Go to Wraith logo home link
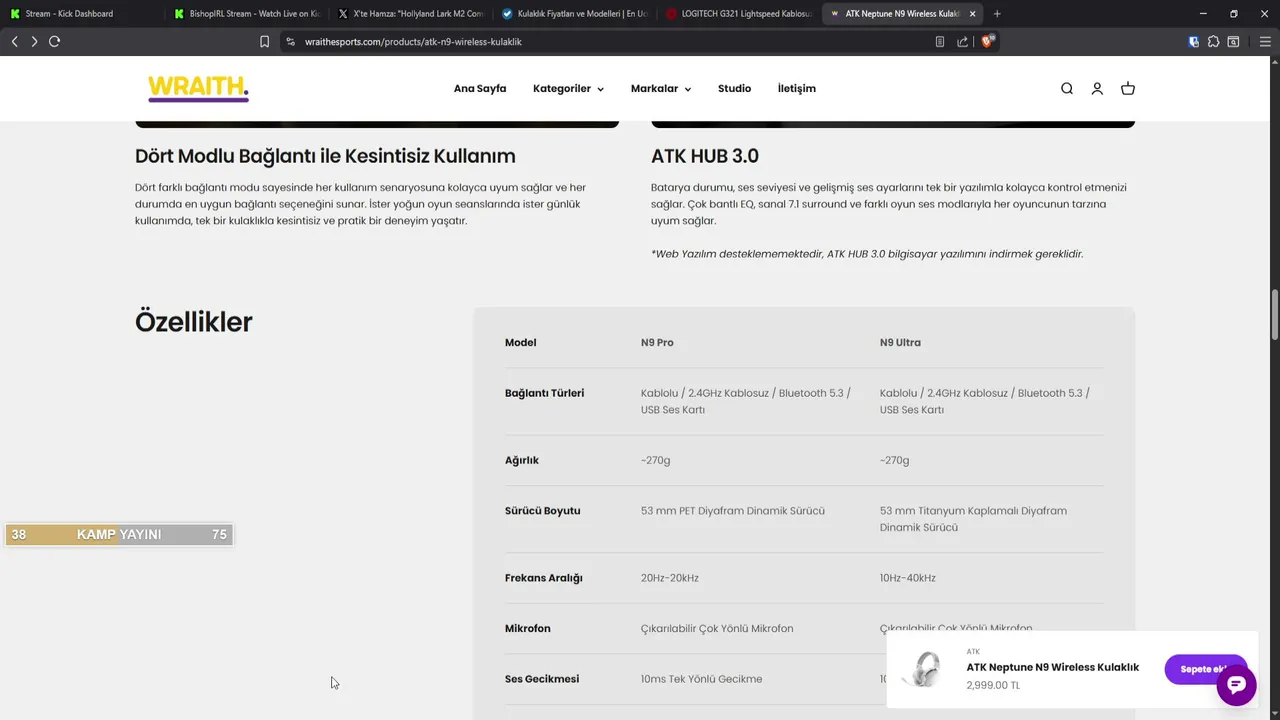Image resolution: width=1280 pixels, height=720 pixels. [198, 88]
